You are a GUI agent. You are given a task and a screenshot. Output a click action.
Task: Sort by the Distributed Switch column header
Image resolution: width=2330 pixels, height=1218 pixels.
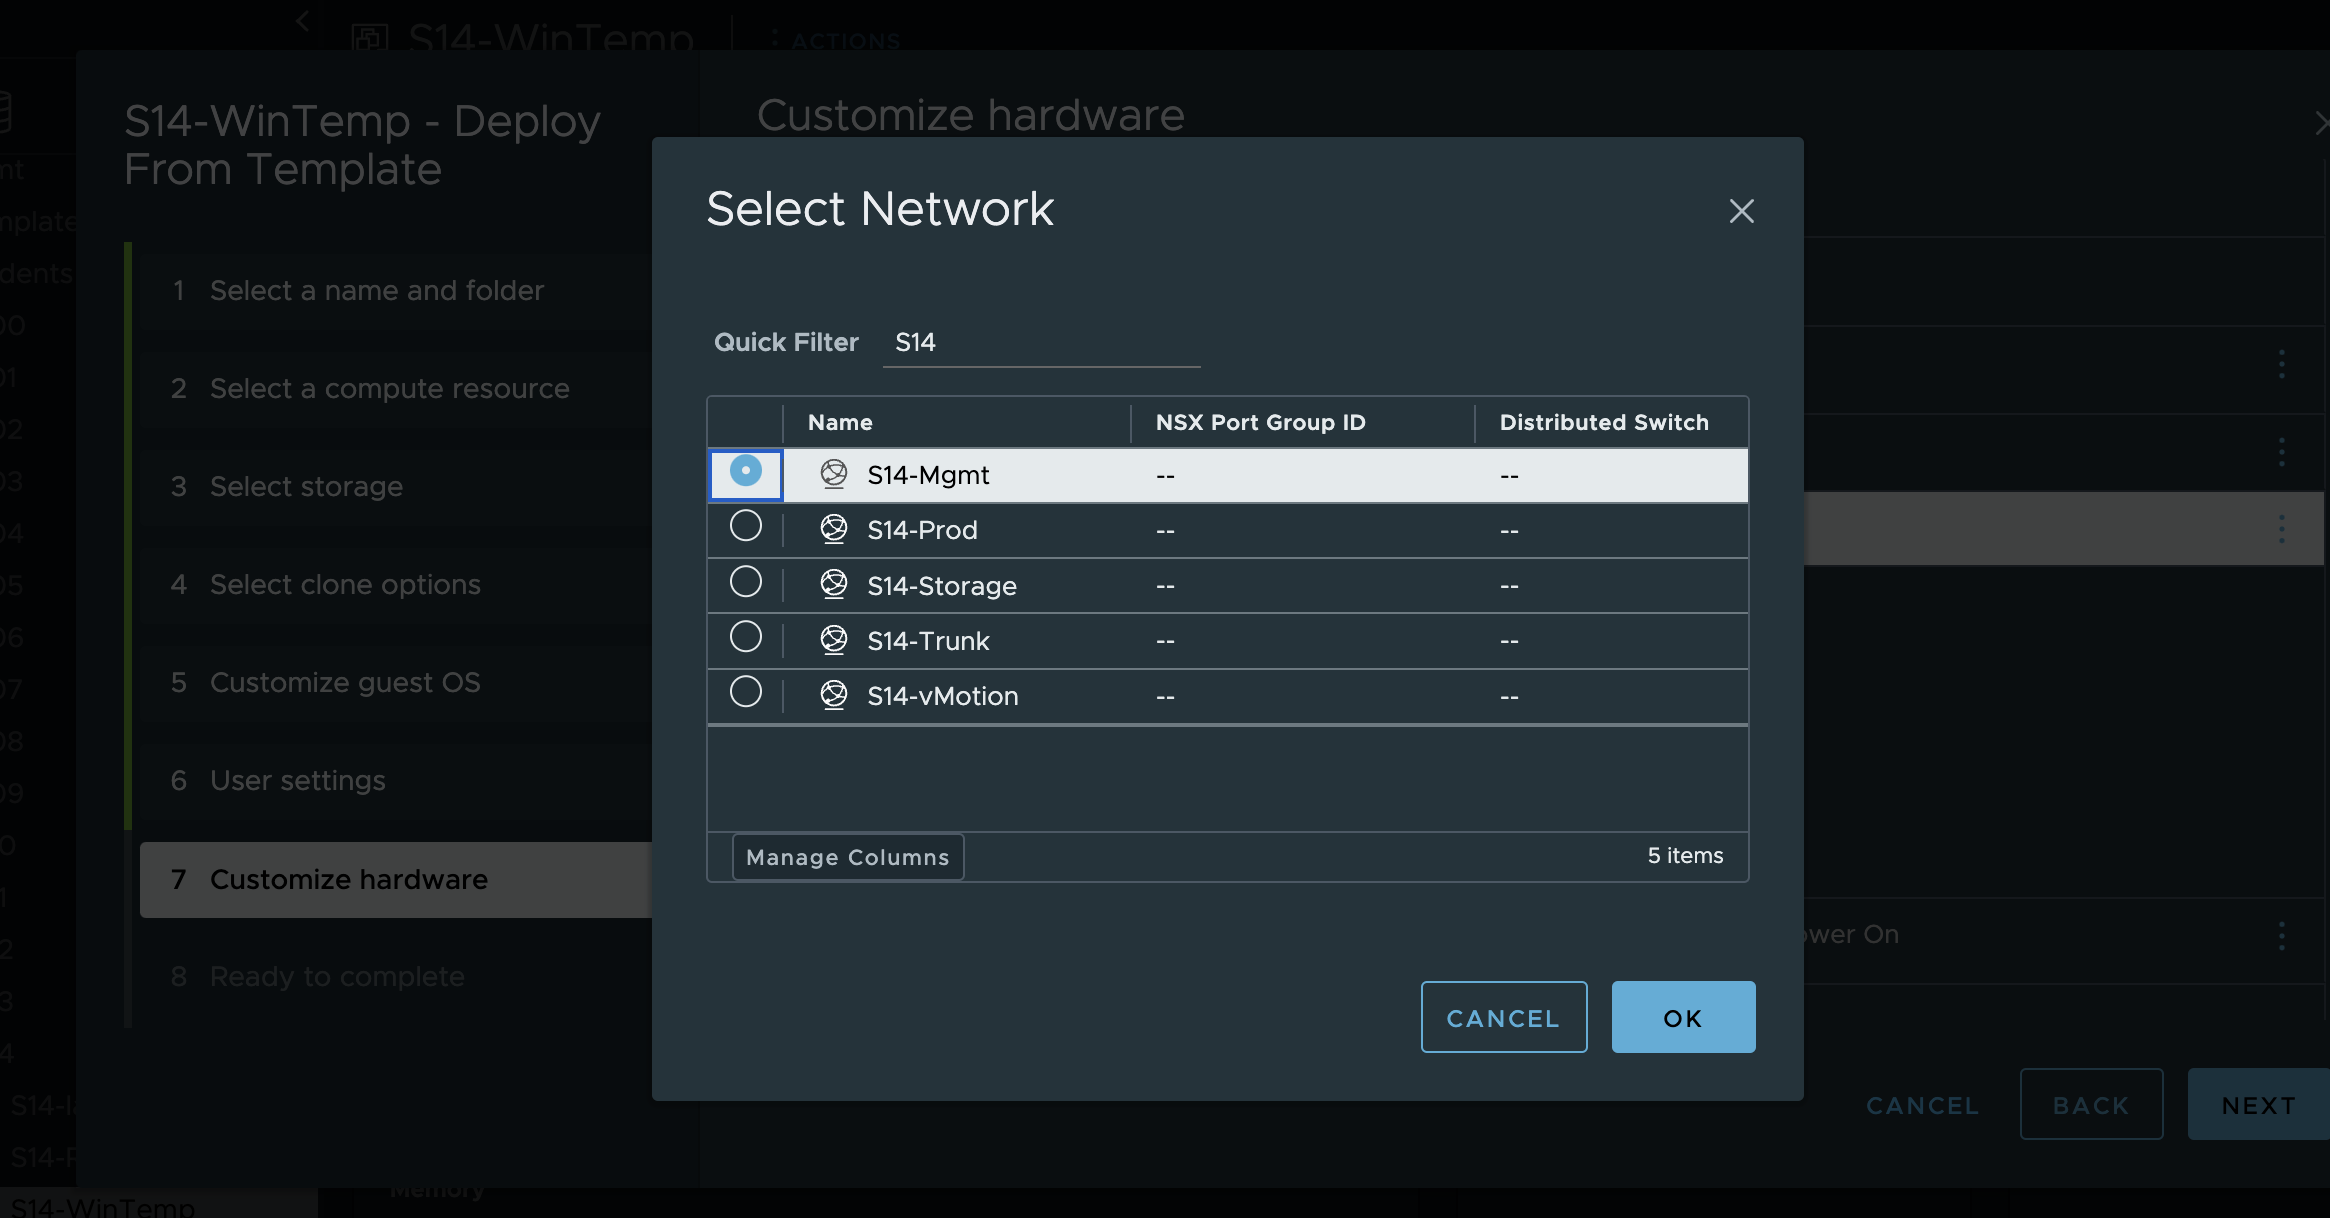click(x=1603, y=422)
